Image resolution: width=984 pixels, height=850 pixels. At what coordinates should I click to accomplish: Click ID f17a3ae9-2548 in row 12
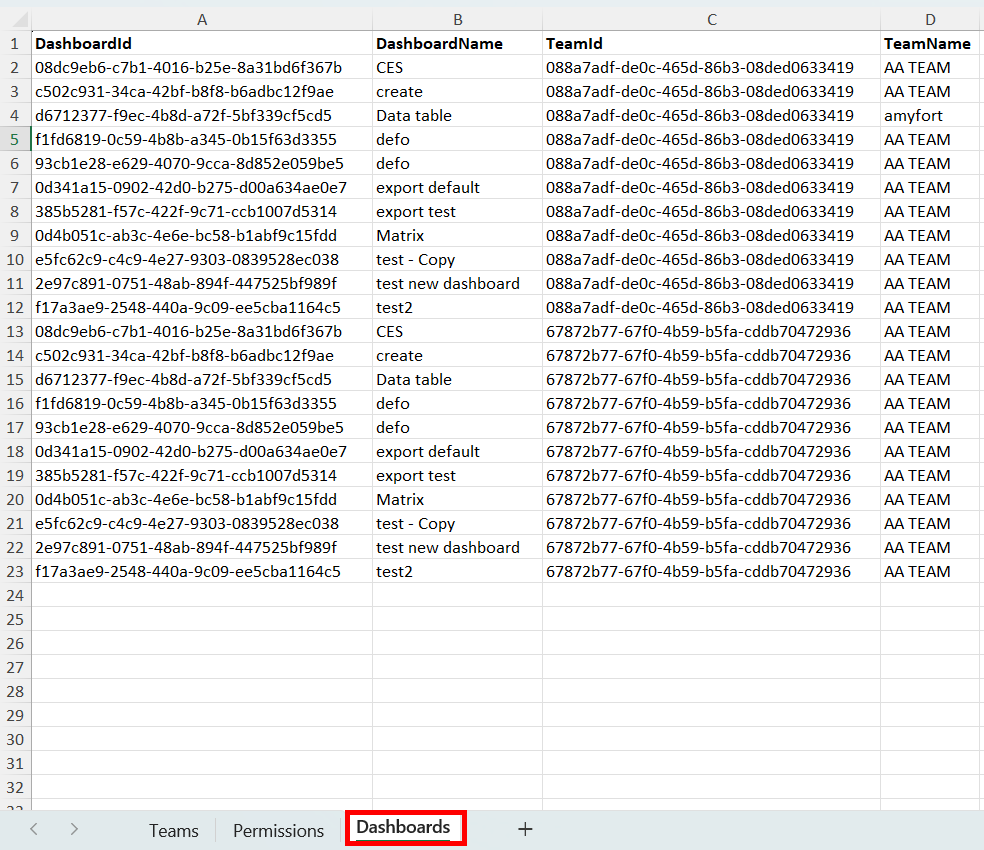click(202, 308)
